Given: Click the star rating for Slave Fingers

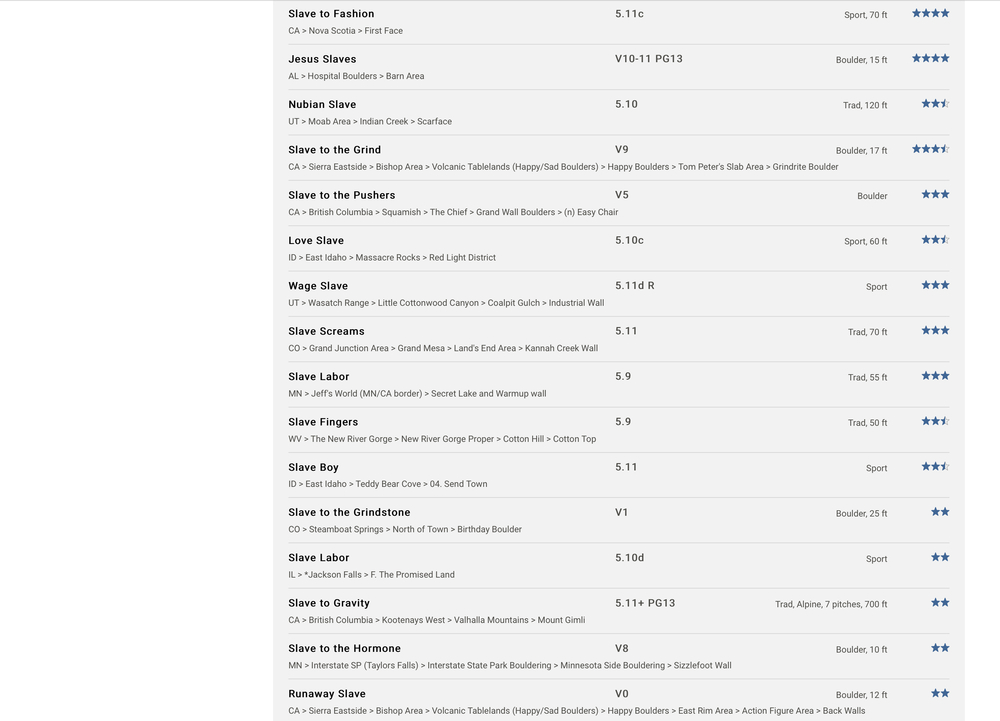Looking at the screenshot, I should pos(935,421).
